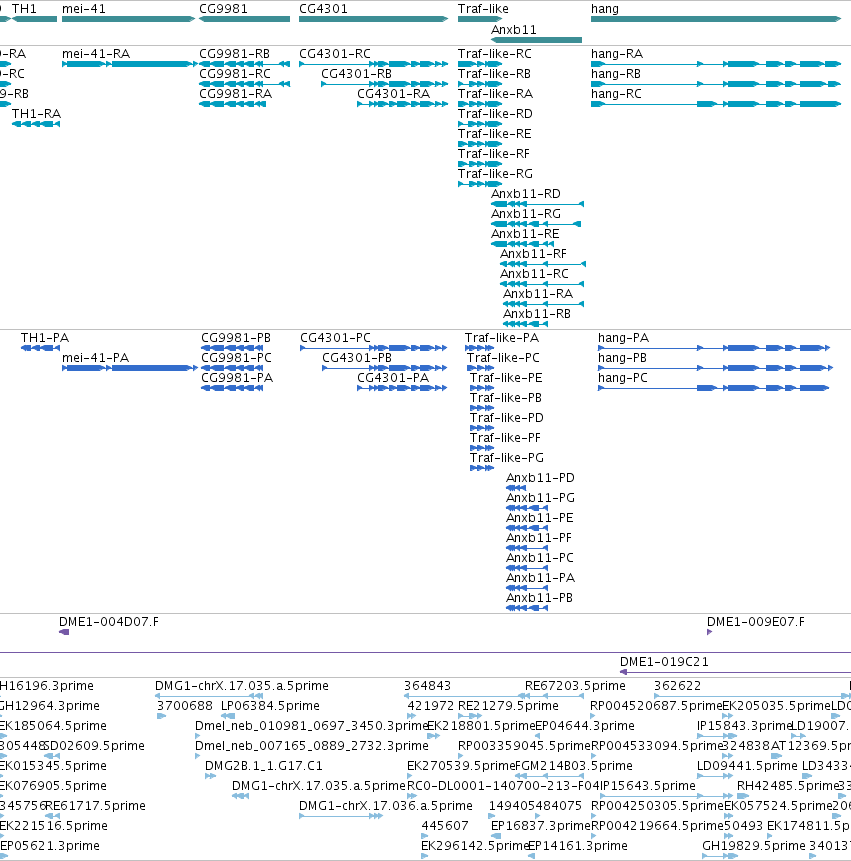
Task: Click the CG9981 gene feature
Action: click(244, 19)
